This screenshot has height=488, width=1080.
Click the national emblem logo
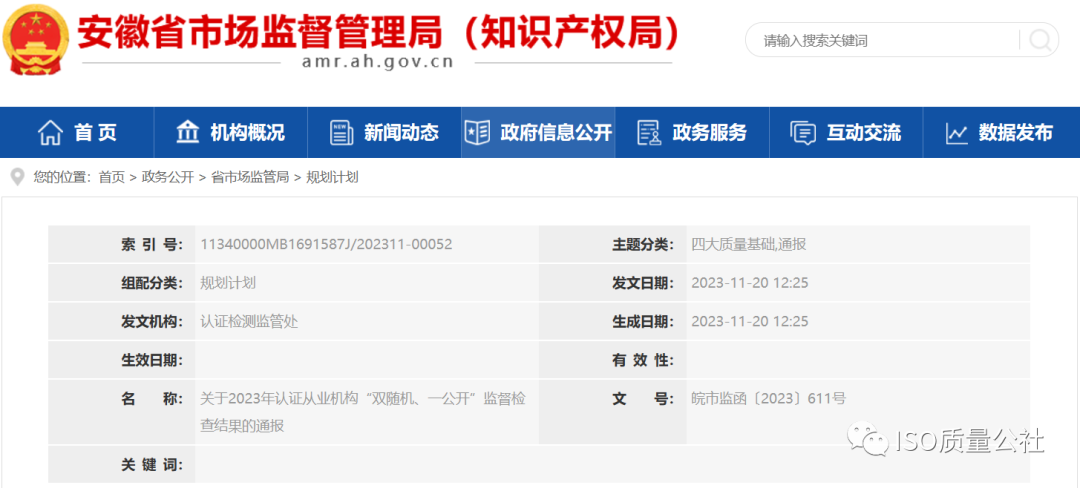(x=35, y=39)
